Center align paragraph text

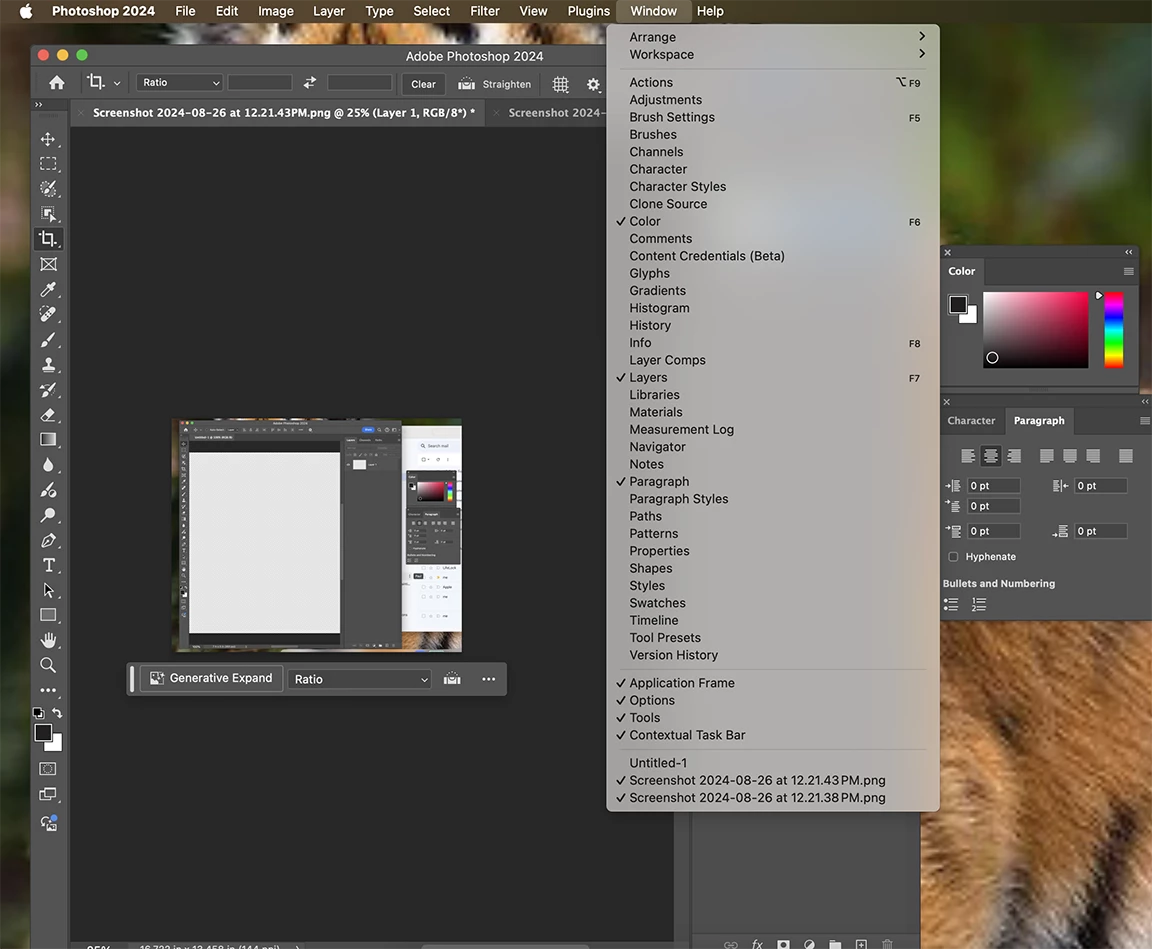990,456
